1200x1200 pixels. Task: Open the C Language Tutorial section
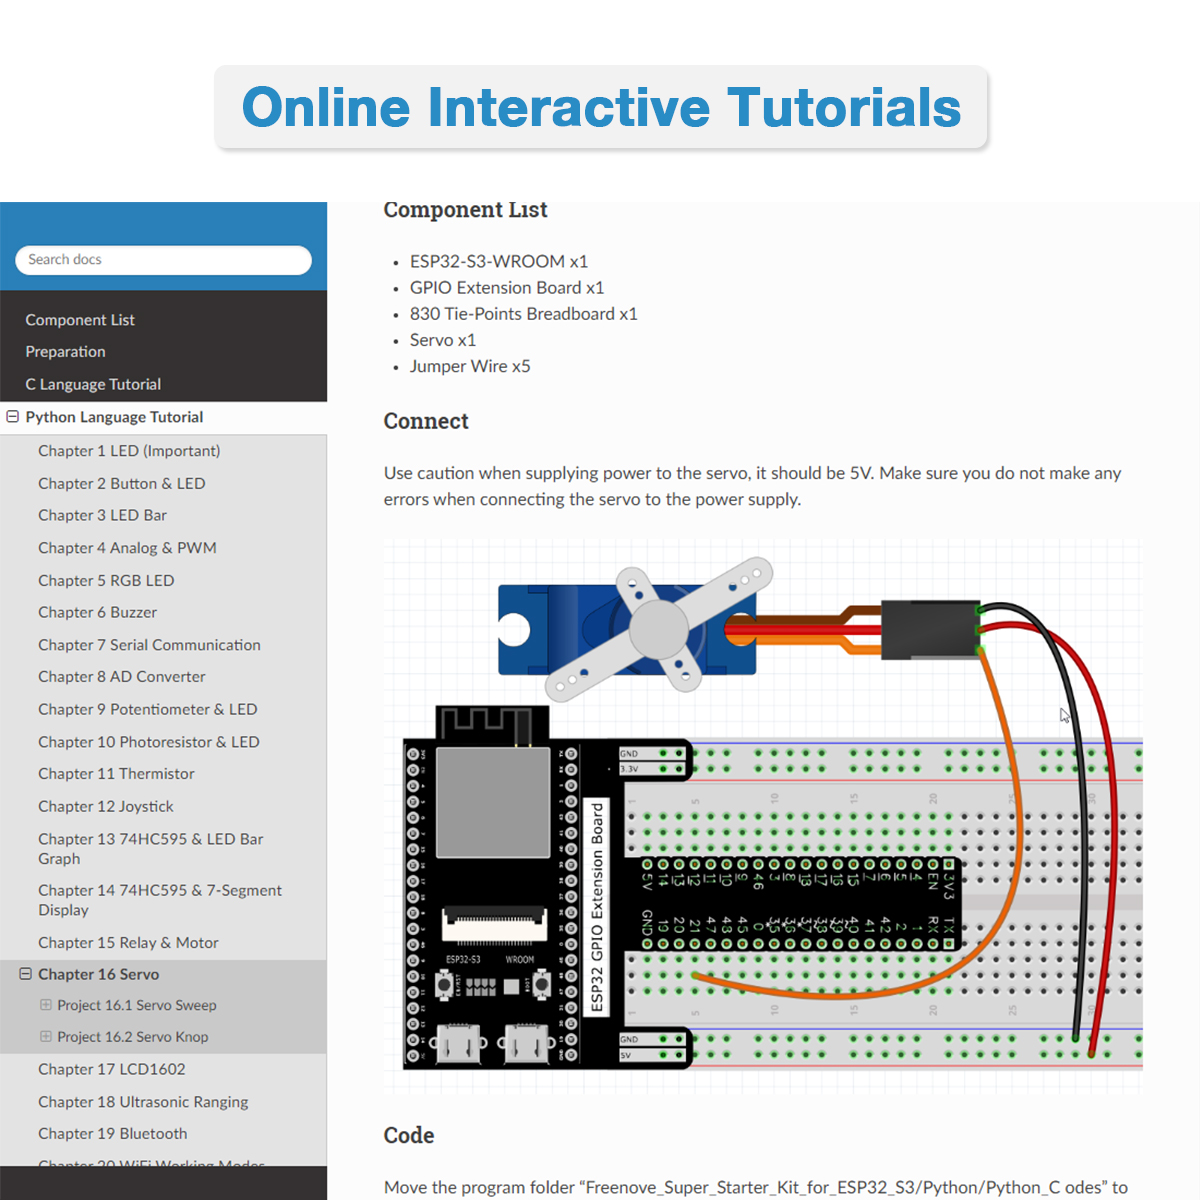point(93,384)
